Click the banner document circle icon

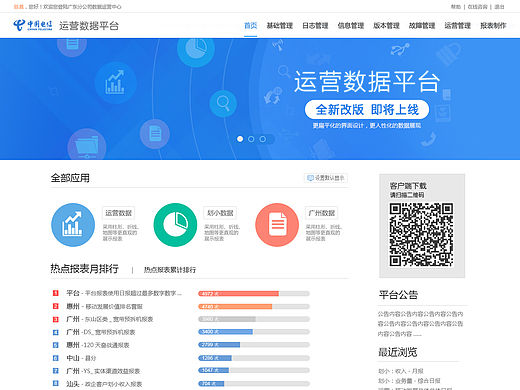[155, 134]
